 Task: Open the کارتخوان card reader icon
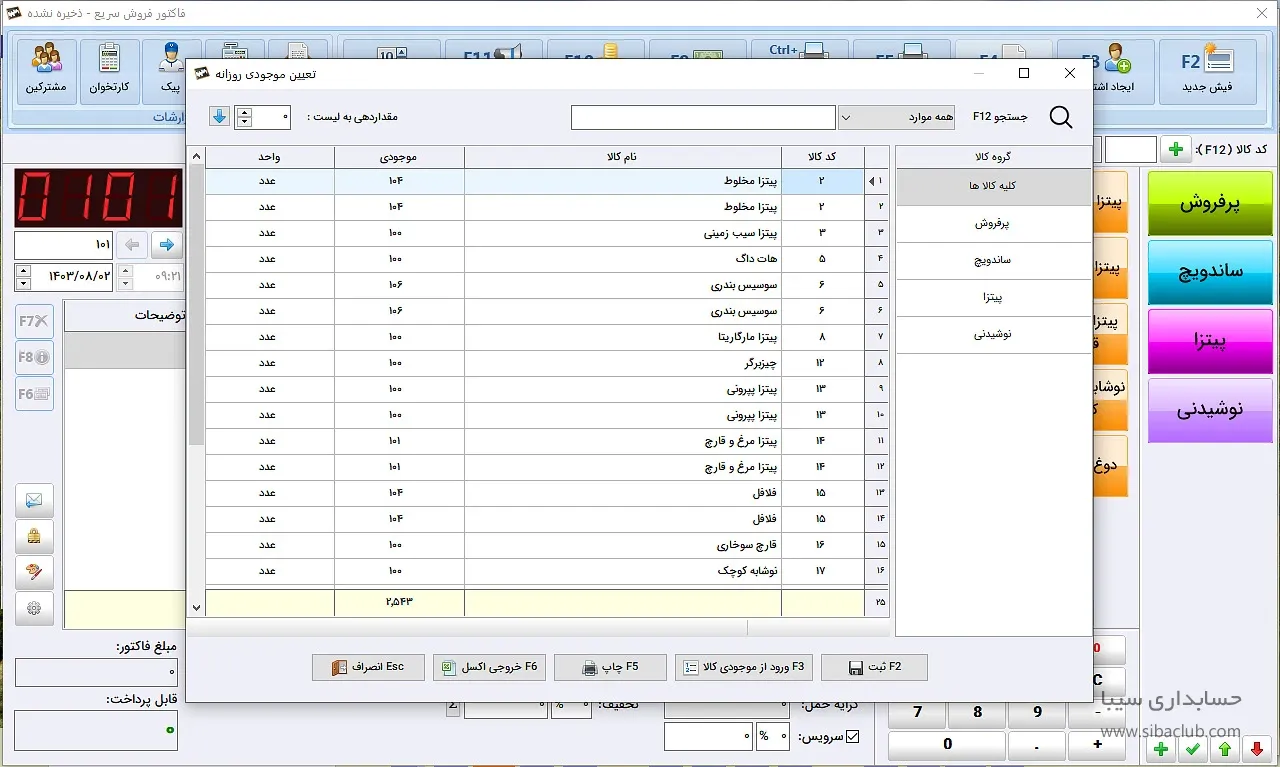[x=110, y=69]
